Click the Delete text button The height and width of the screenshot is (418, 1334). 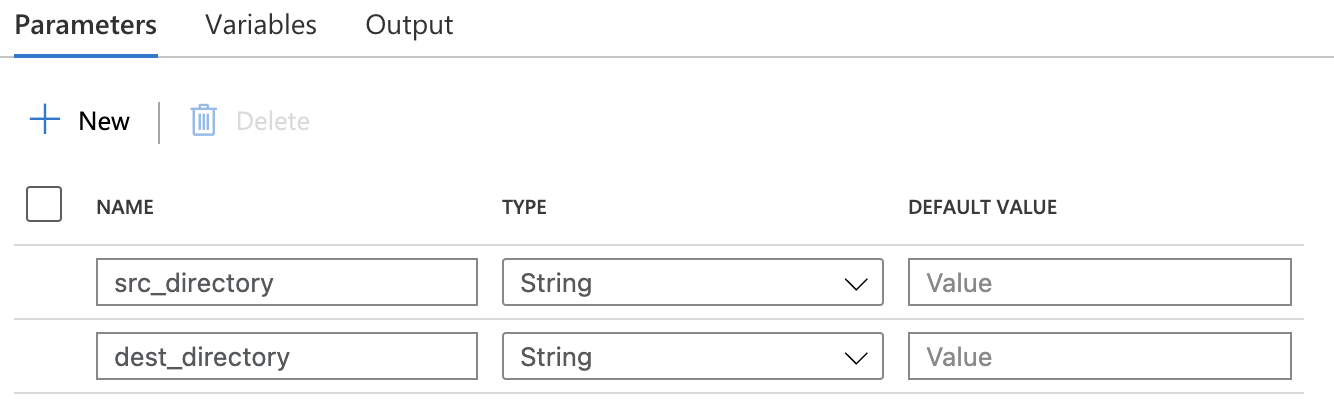tap(273, 121)
